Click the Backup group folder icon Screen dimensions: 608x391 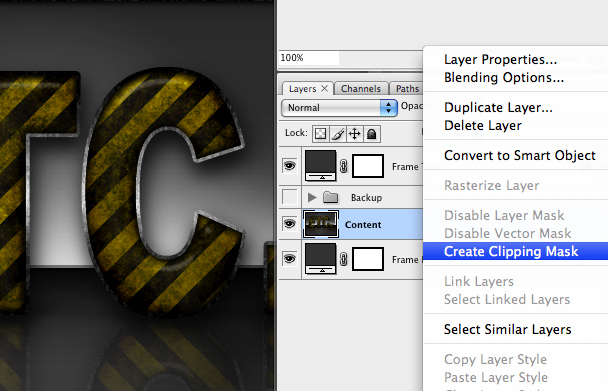coord(330,197)
